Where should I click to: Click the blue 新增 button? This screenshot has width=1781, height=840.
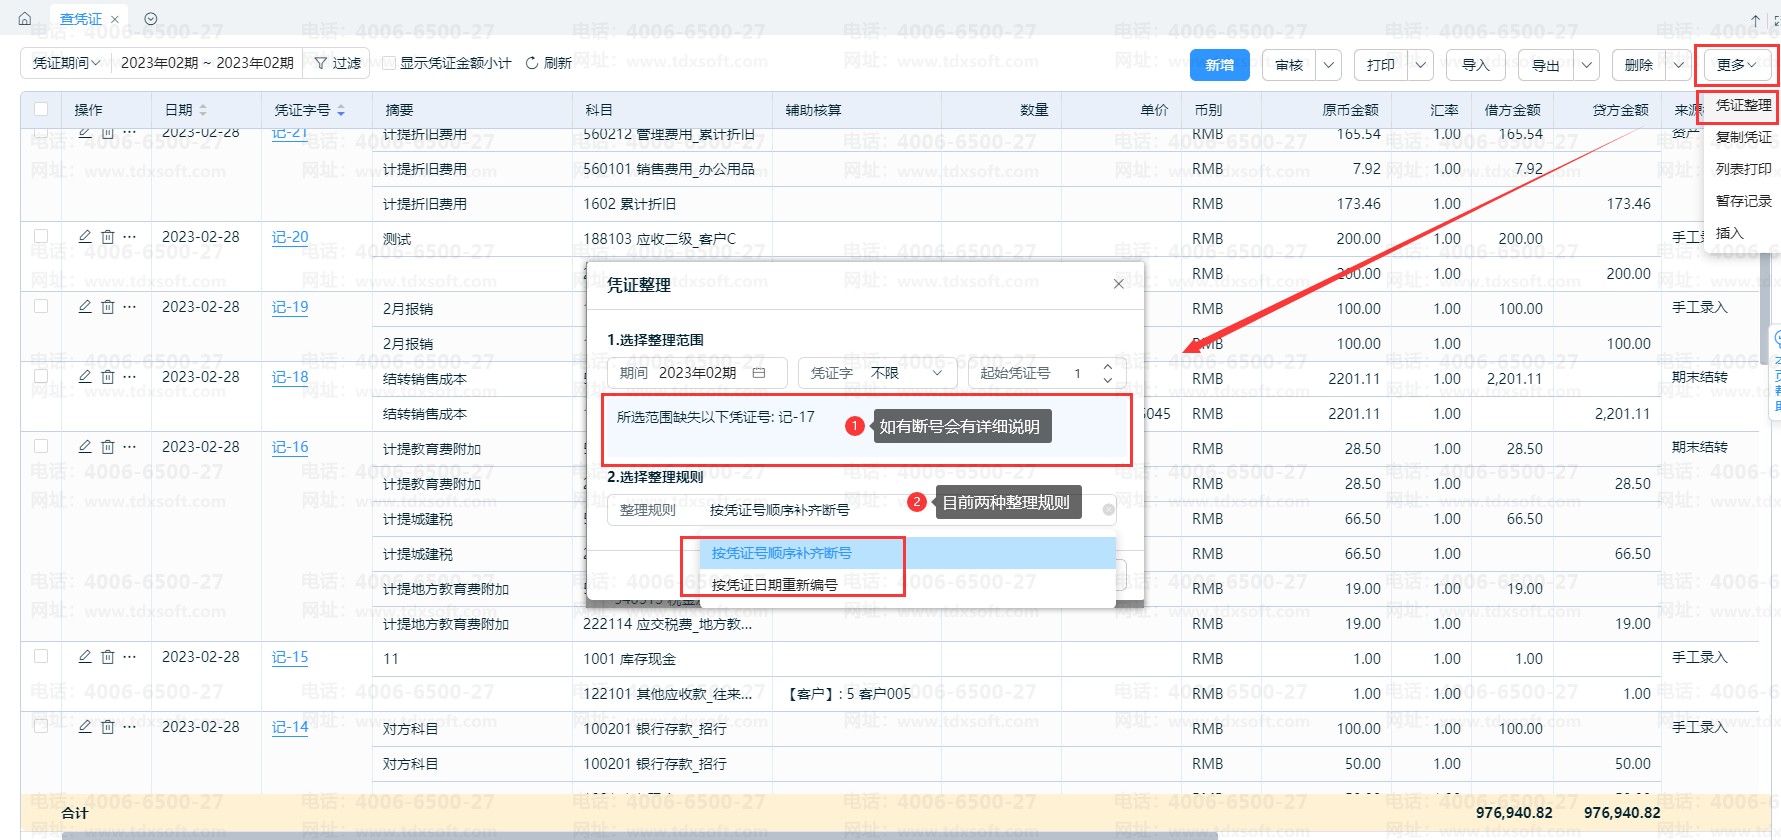1219,65
